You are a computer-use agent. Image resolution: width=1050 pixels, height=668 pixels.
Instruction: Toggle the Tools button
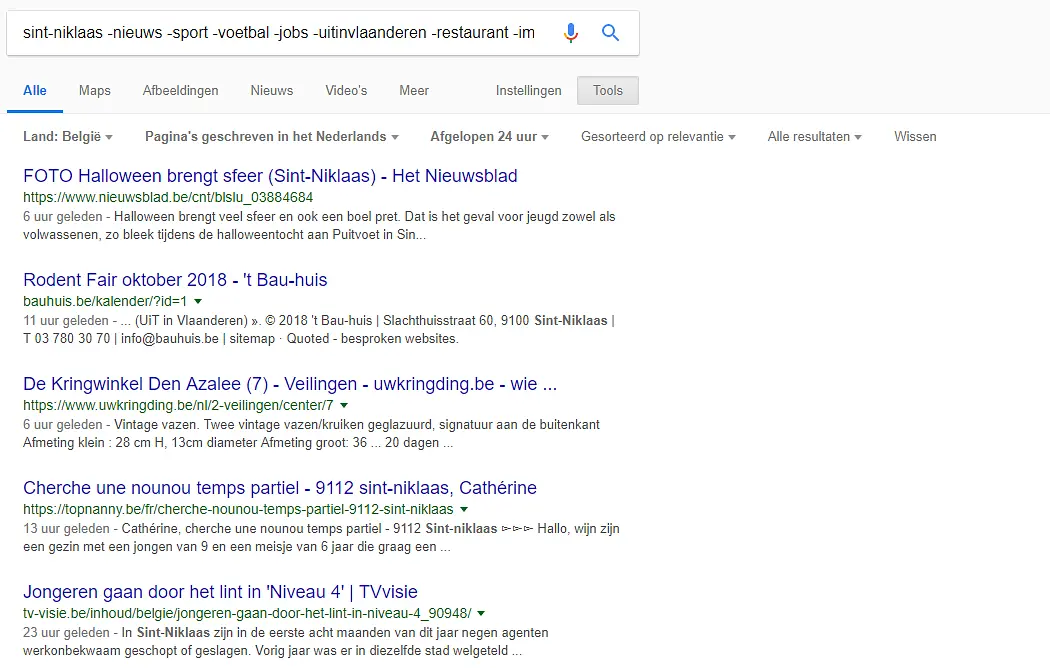pos(607,90)
